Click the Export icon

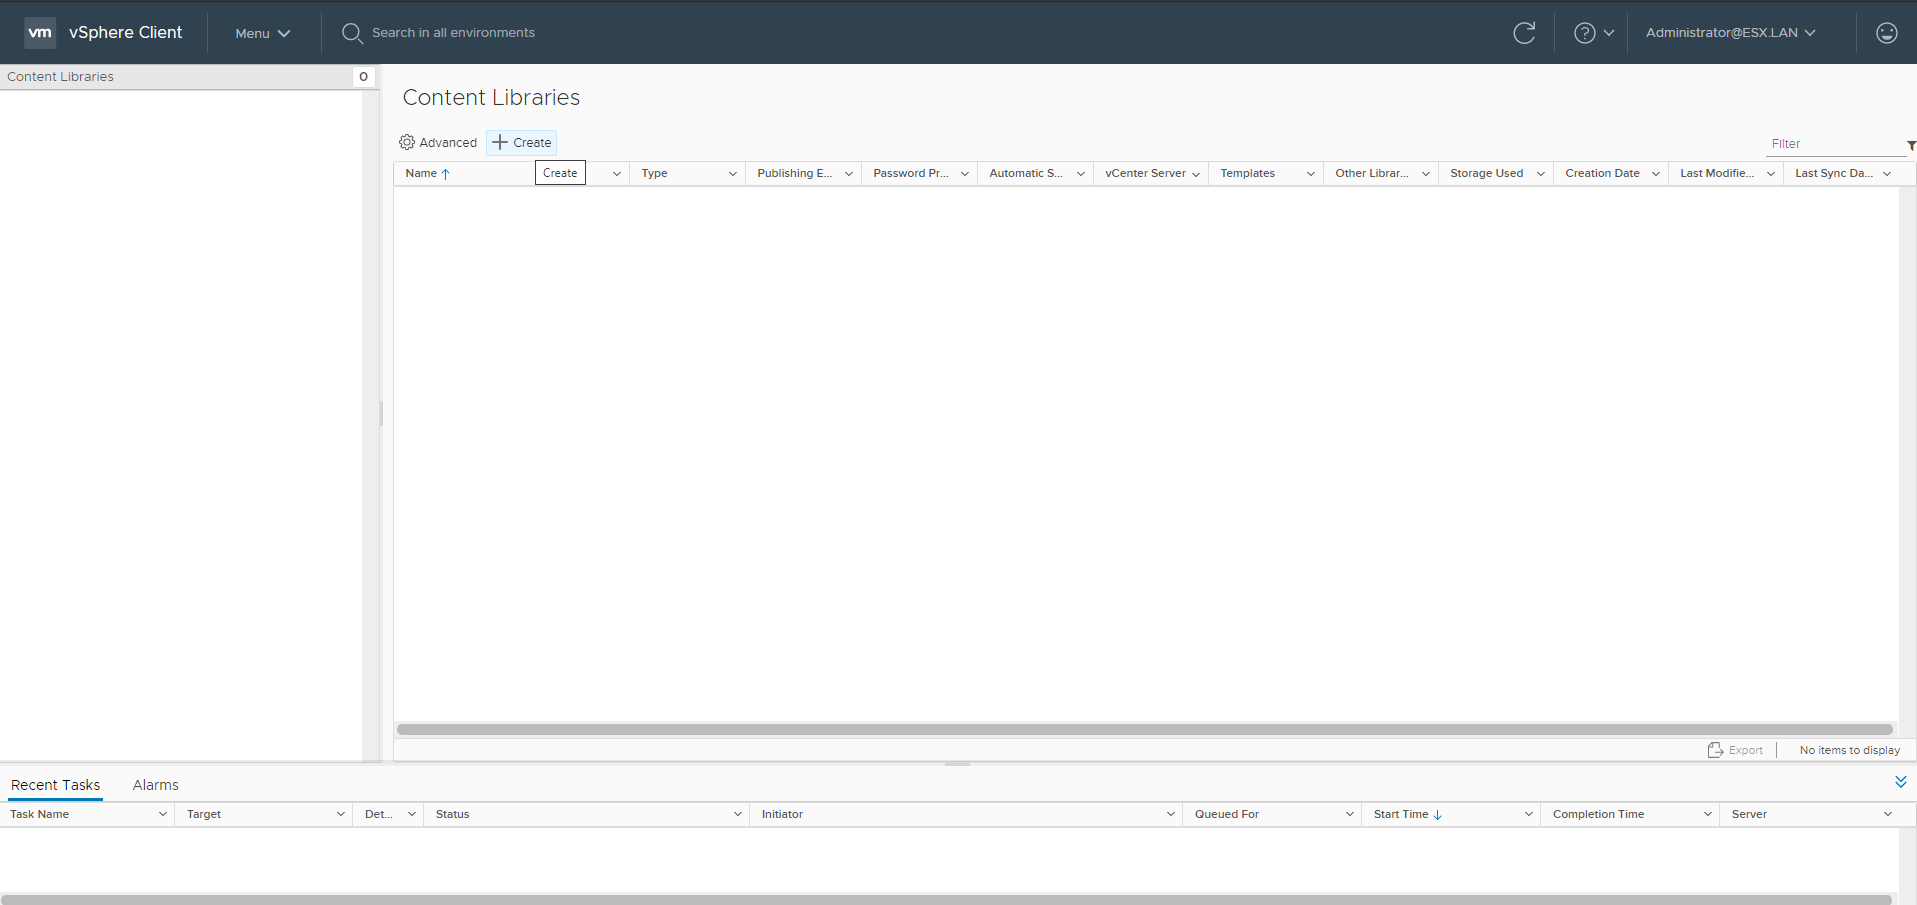point(1715,750)
